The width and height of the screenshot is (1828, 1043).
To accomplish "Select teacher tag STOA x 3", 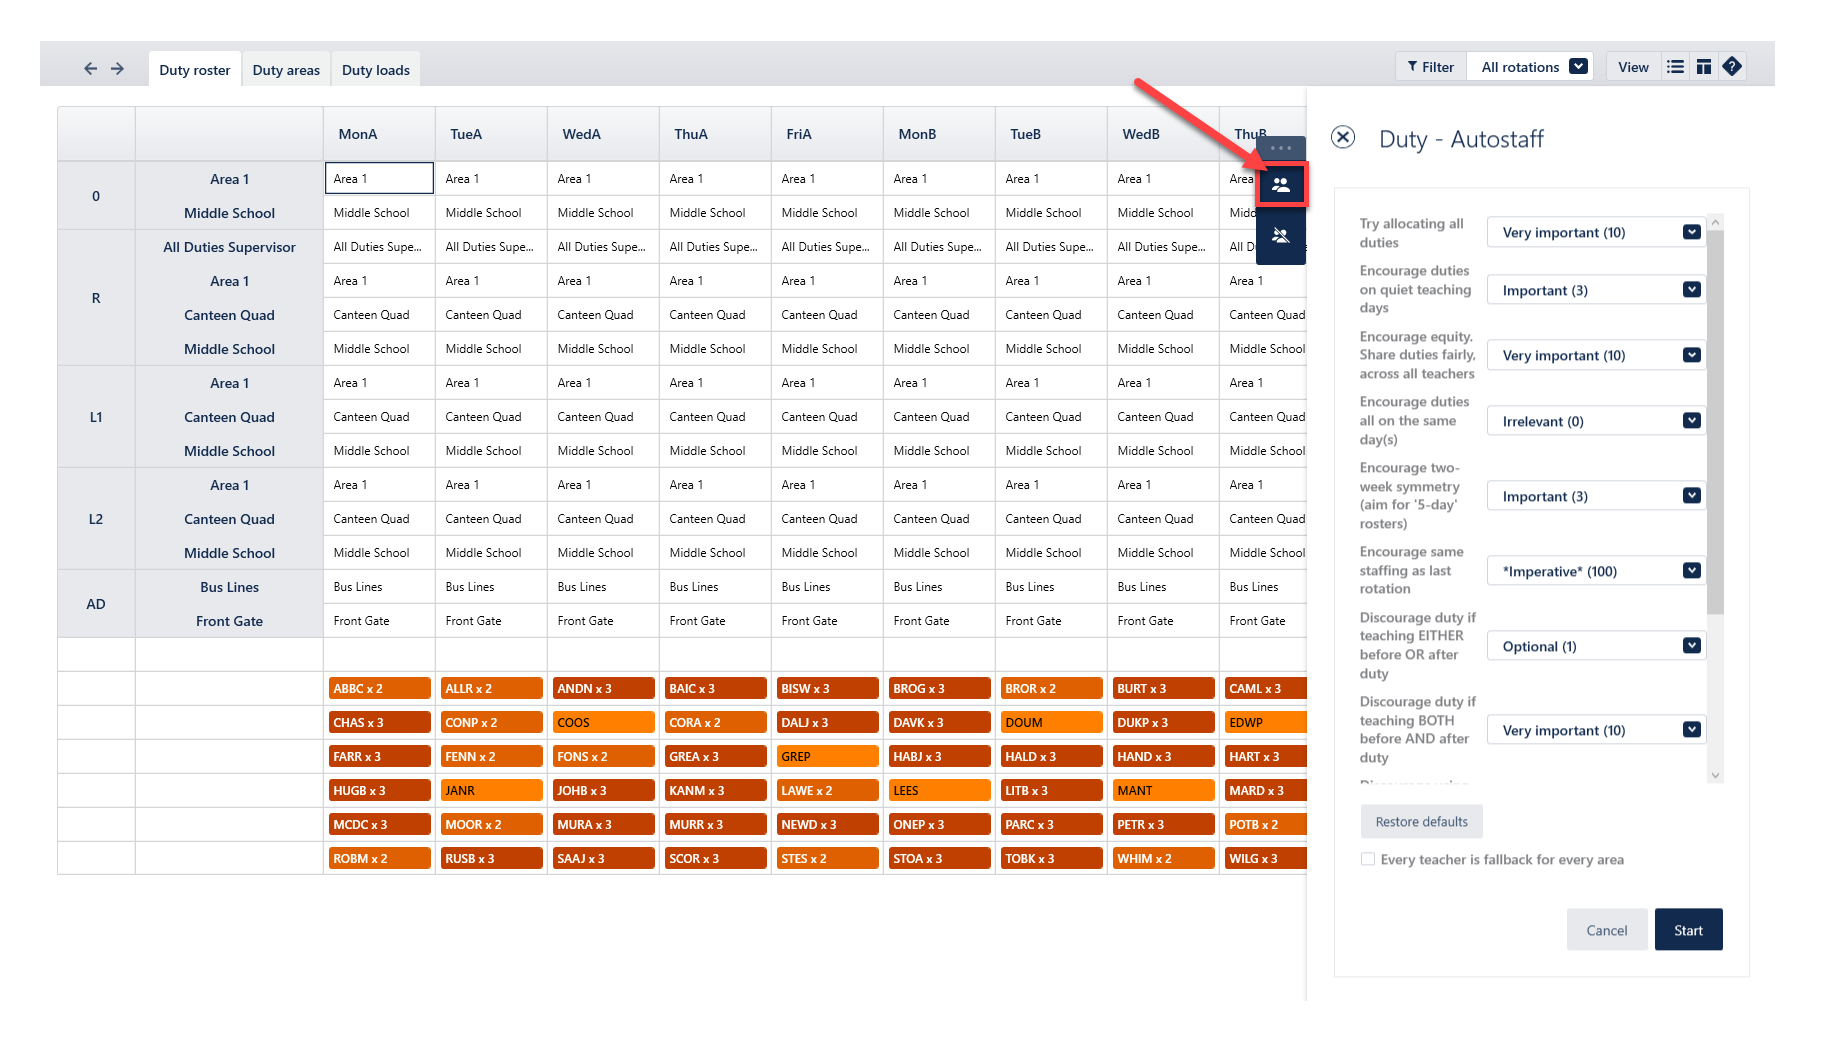I will (x=939, y=859).
